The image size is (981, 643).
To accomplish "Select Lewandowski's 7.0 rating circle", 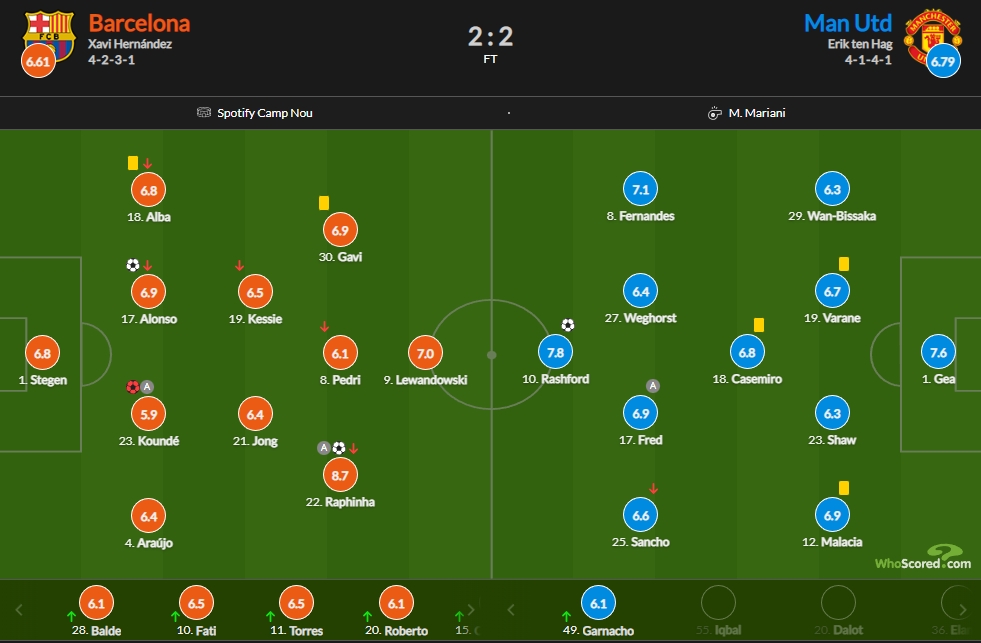I will click(x=425, y=353).
